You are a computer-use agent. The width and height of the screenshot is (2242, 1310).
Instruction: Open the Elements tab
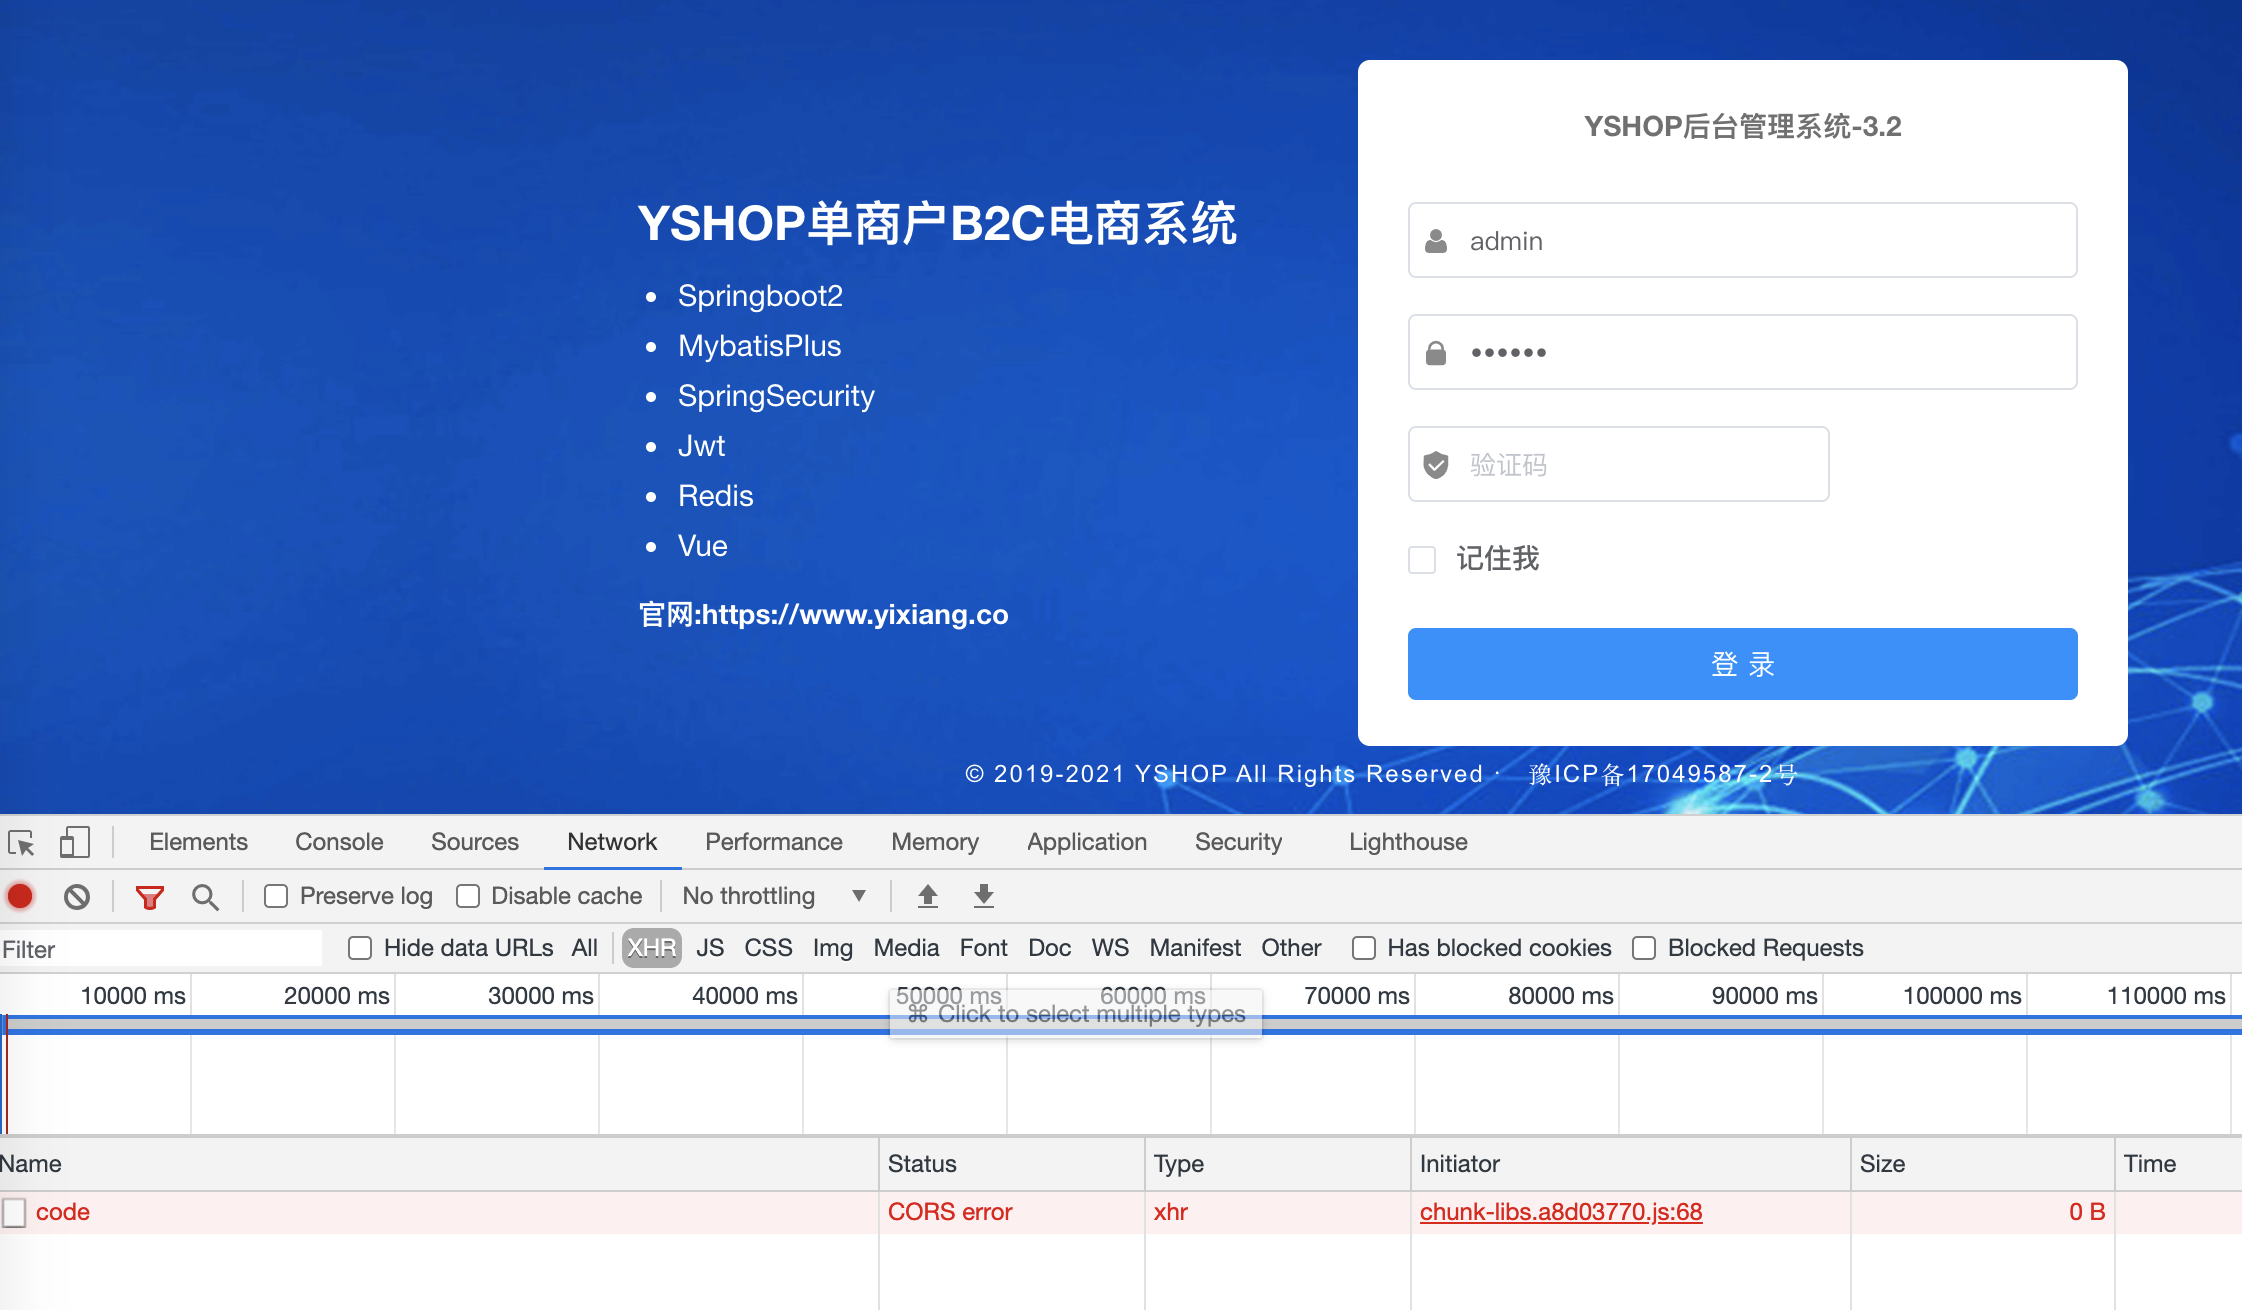point(198,842)
